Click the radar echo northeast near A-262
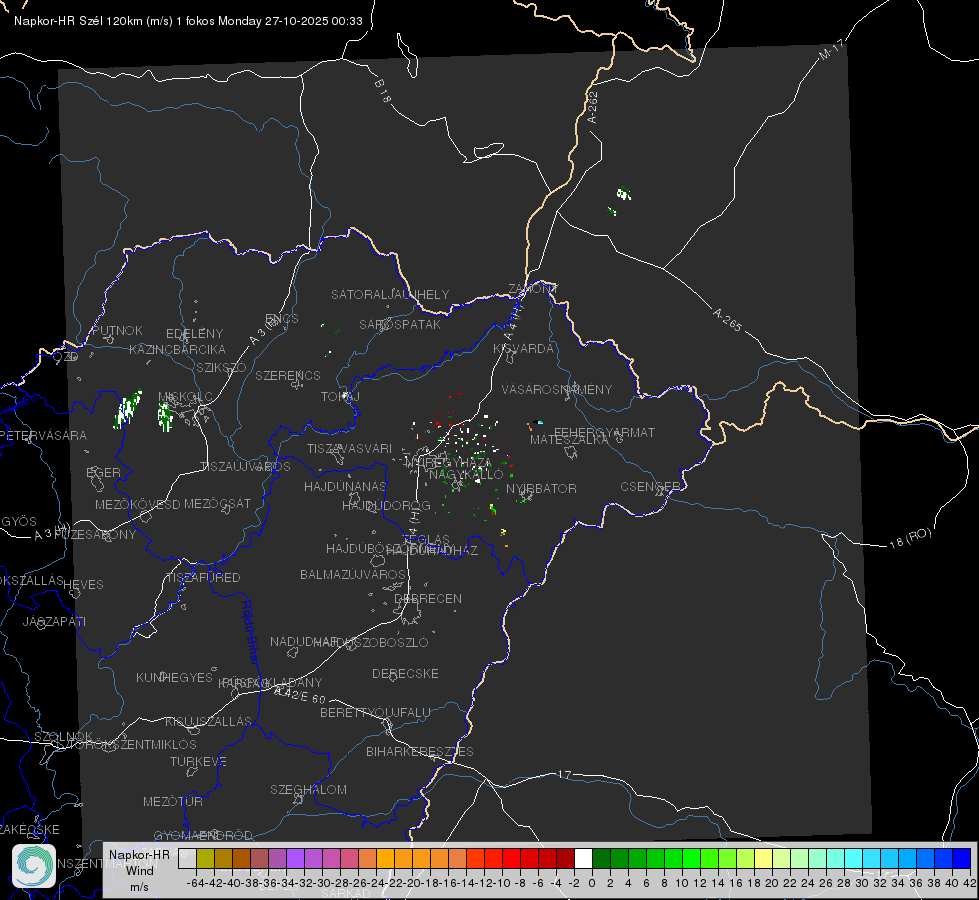Viewport: 979px width, 900px height. coord(623,194)
